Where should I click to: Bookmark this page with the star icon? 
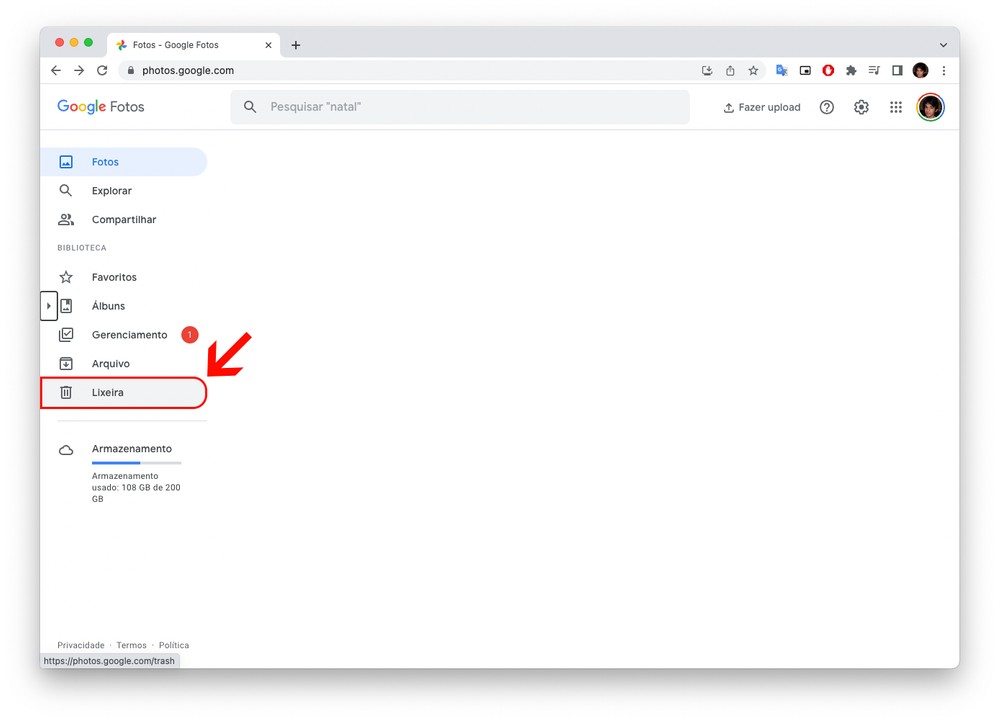click(x=753, y=70)
